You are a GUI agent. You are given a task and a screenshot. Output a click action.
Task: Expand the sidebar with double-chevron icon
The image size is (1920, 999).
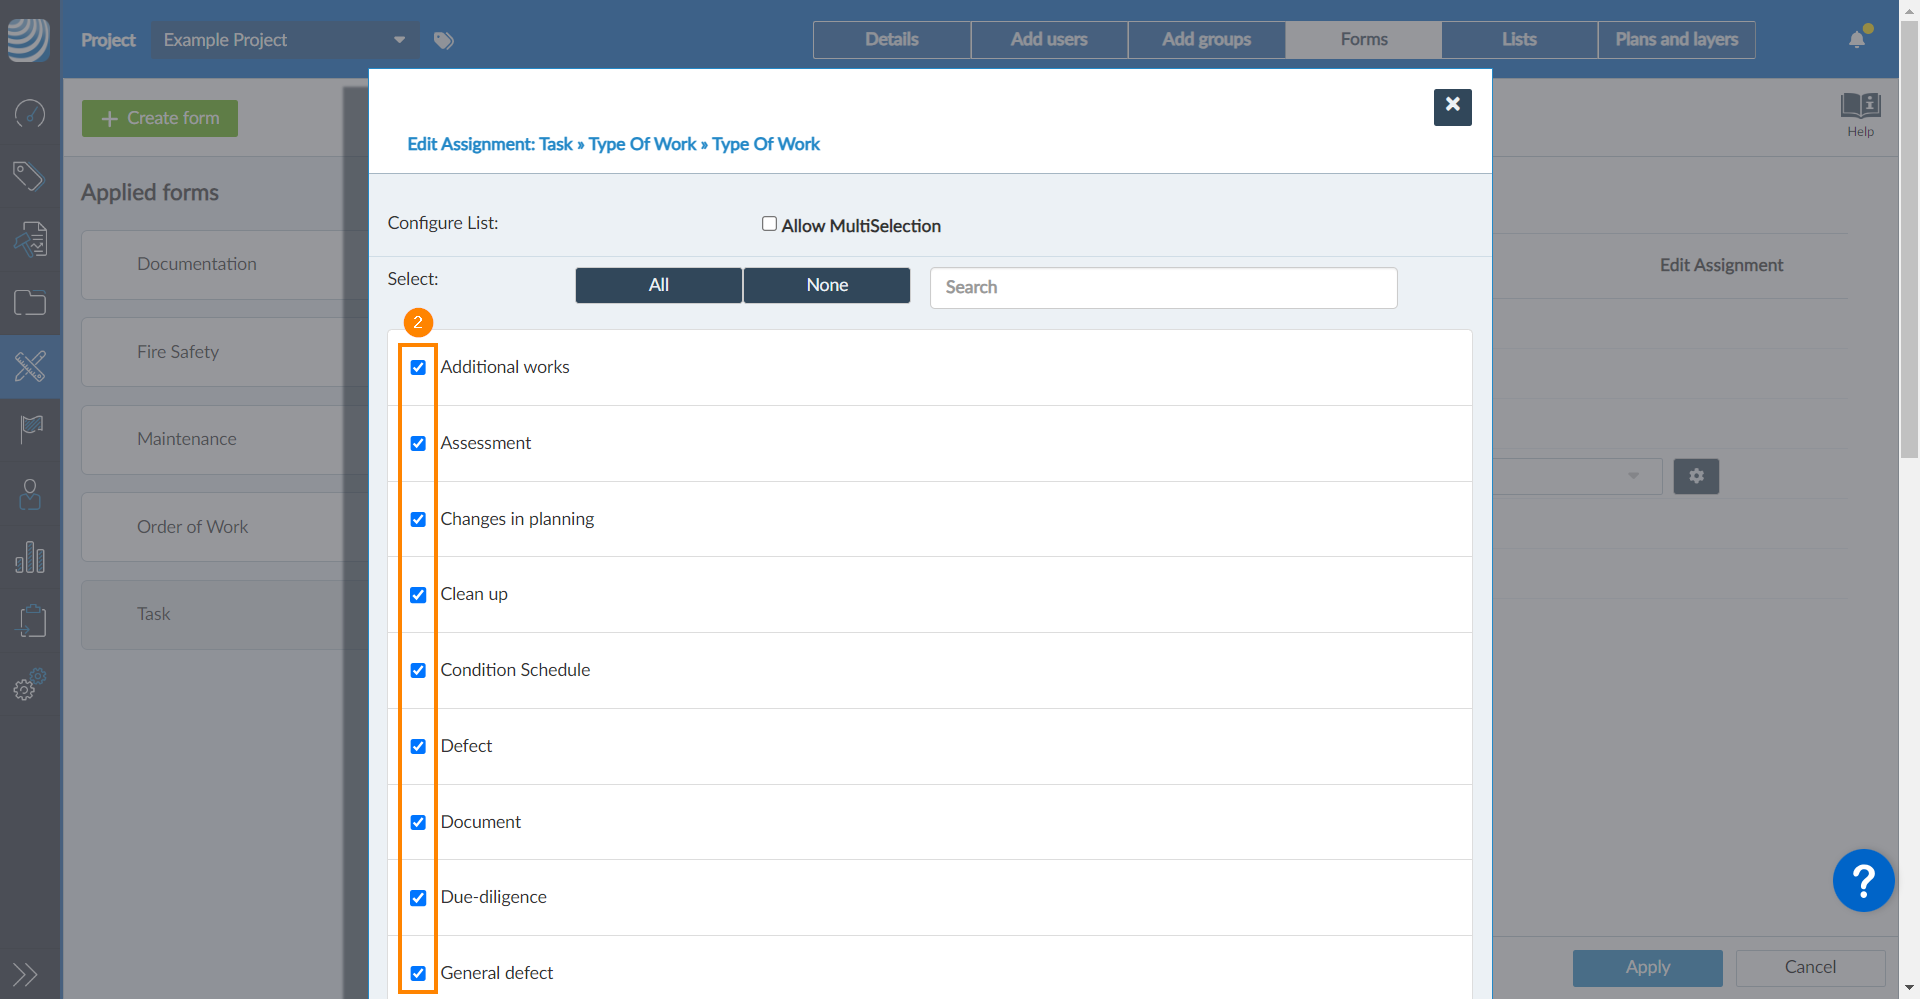[x=25, y=974]
